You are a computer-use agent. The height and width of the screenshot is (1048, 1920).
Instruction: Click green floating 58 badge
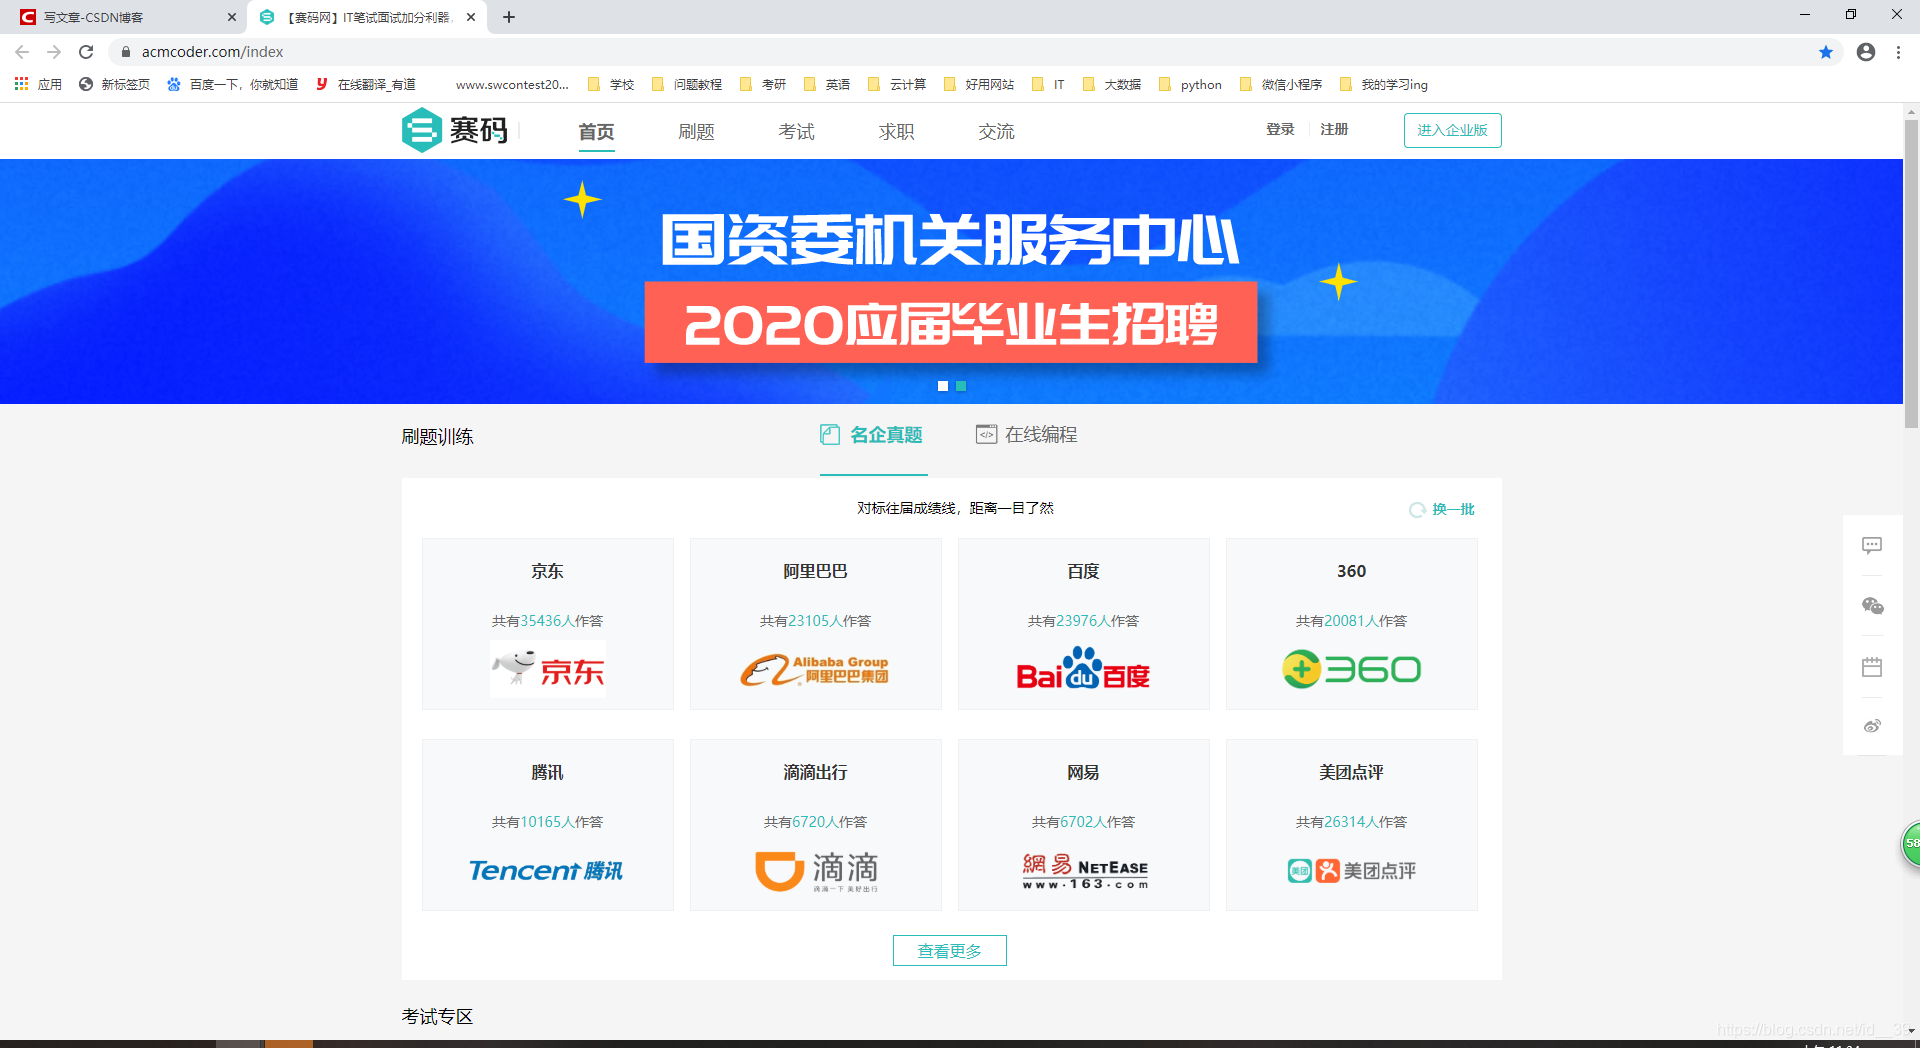pyautogui.click(x=1910, y=843)
